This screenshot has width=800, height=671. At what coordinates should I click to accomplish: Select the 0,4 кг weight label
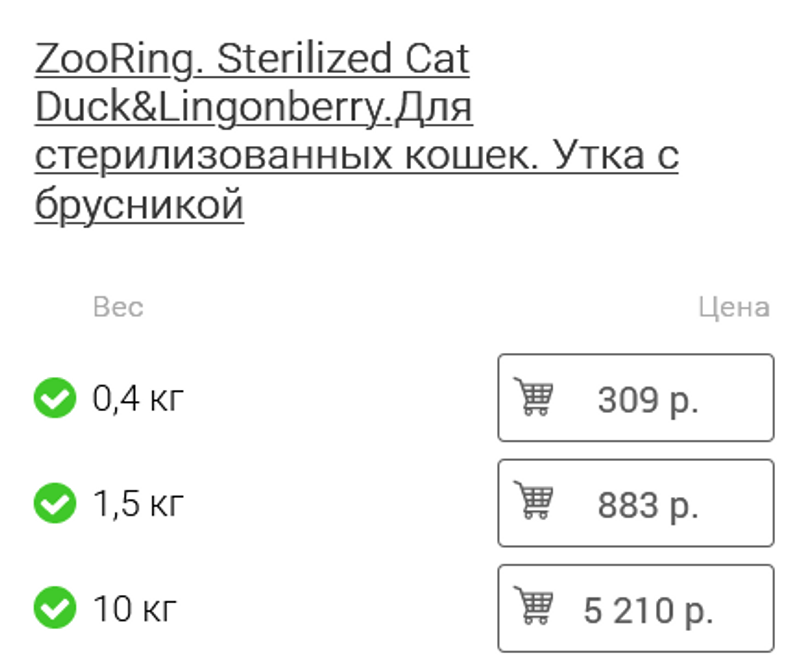[x=138, y=399]
